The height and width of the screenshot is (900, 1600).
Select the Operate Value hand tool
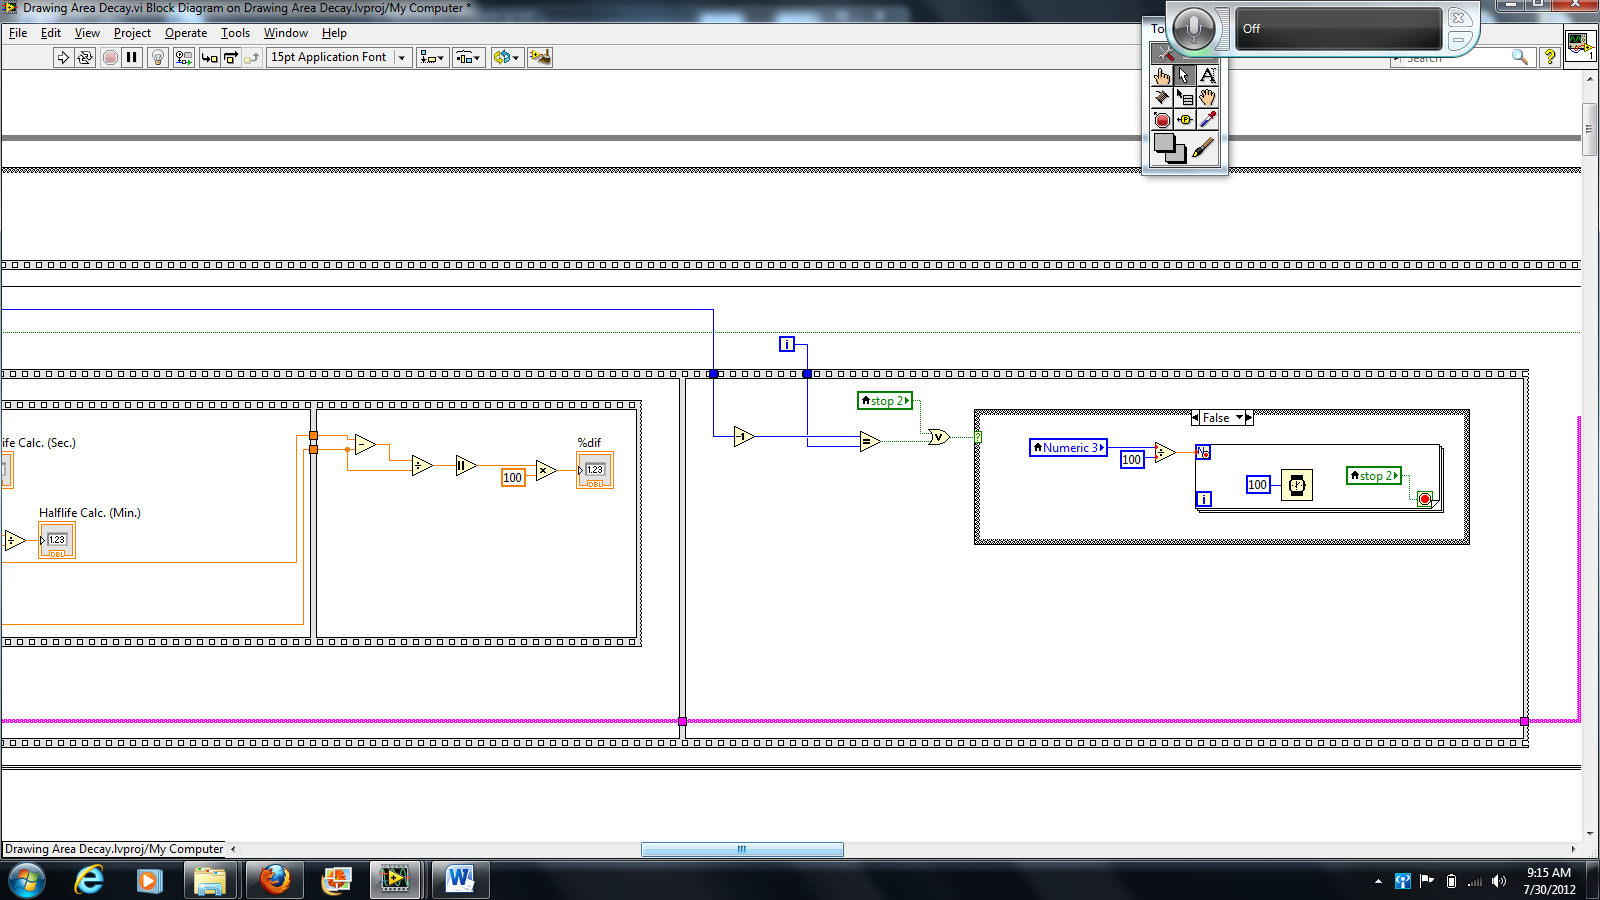tap(1162, 76)
